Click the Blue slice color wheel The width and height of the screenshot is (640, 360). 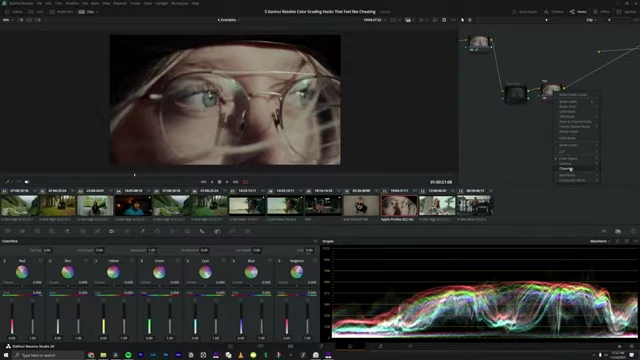[251, 272]
